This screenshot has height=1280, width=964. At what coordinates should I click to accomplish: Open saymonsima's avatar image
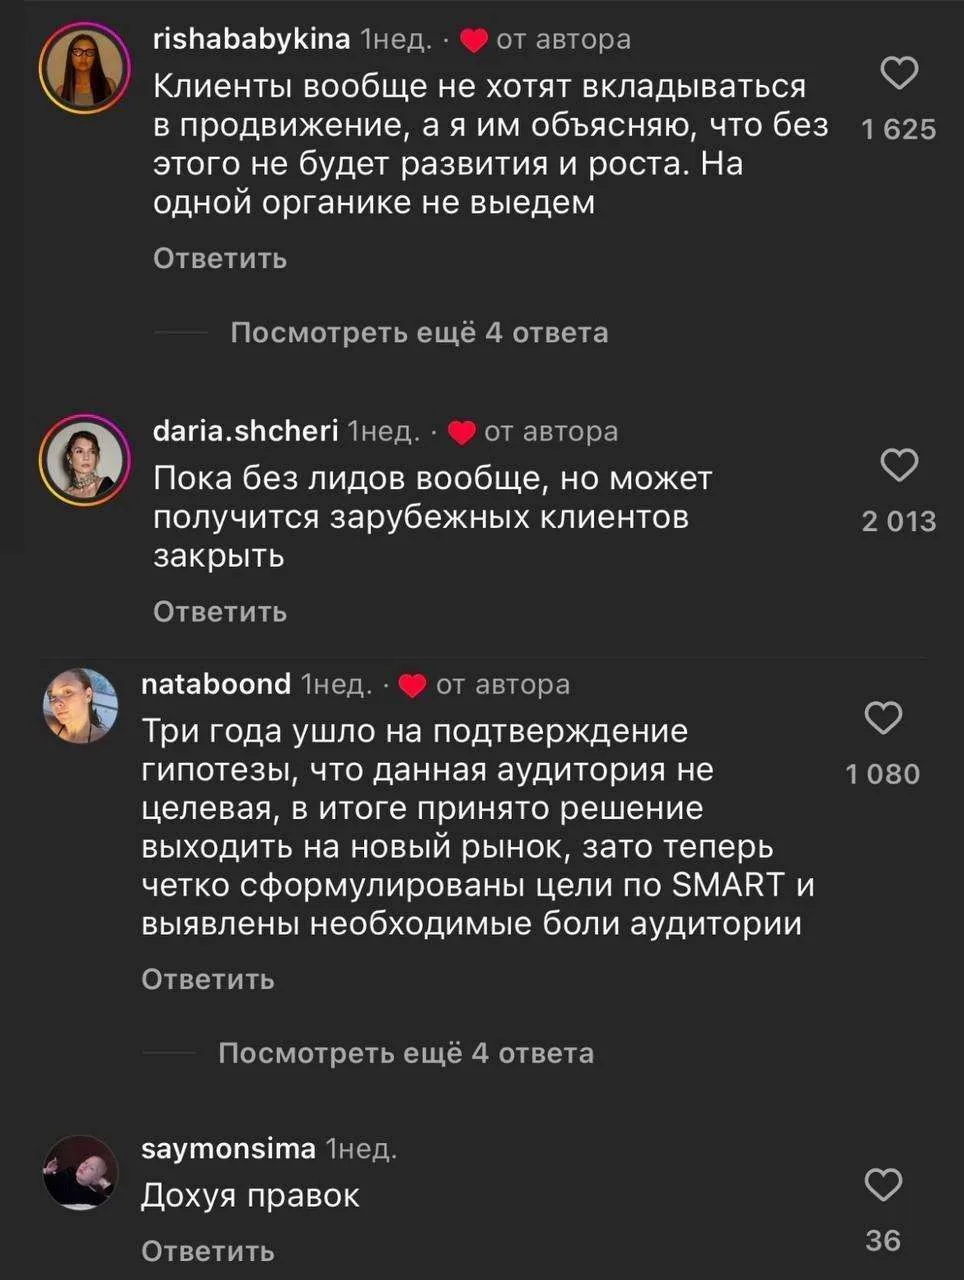tap(80, 1173)
